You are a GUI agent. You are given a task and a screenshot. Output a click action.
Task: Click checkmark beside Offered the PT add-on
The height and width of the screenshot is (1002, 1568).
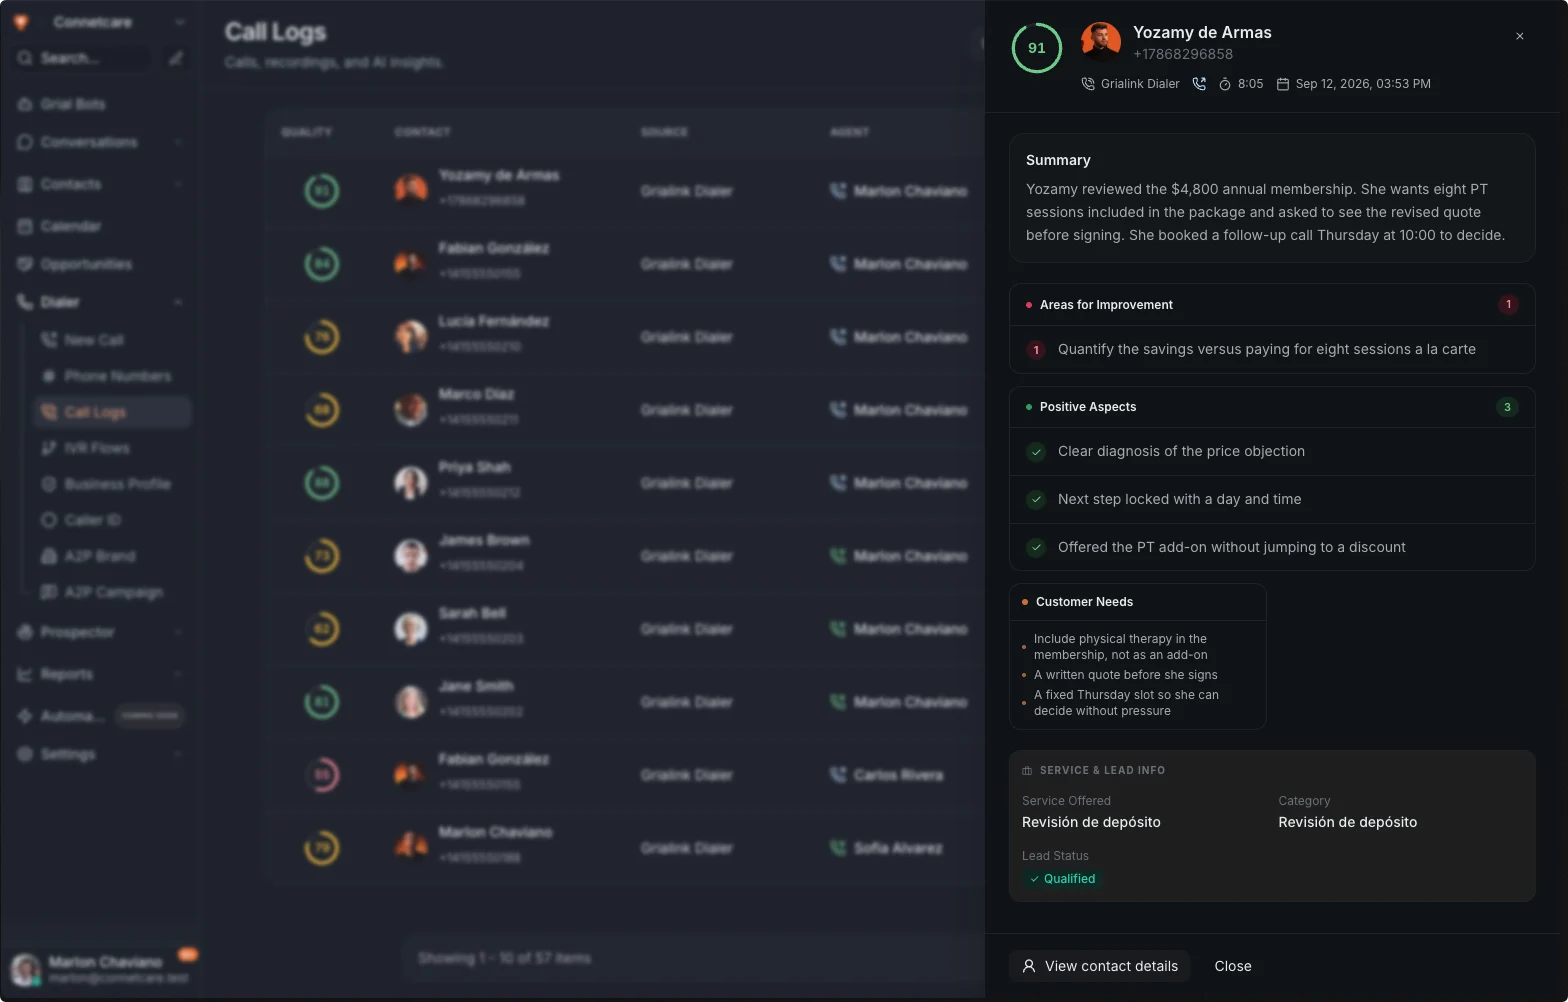1036,548
